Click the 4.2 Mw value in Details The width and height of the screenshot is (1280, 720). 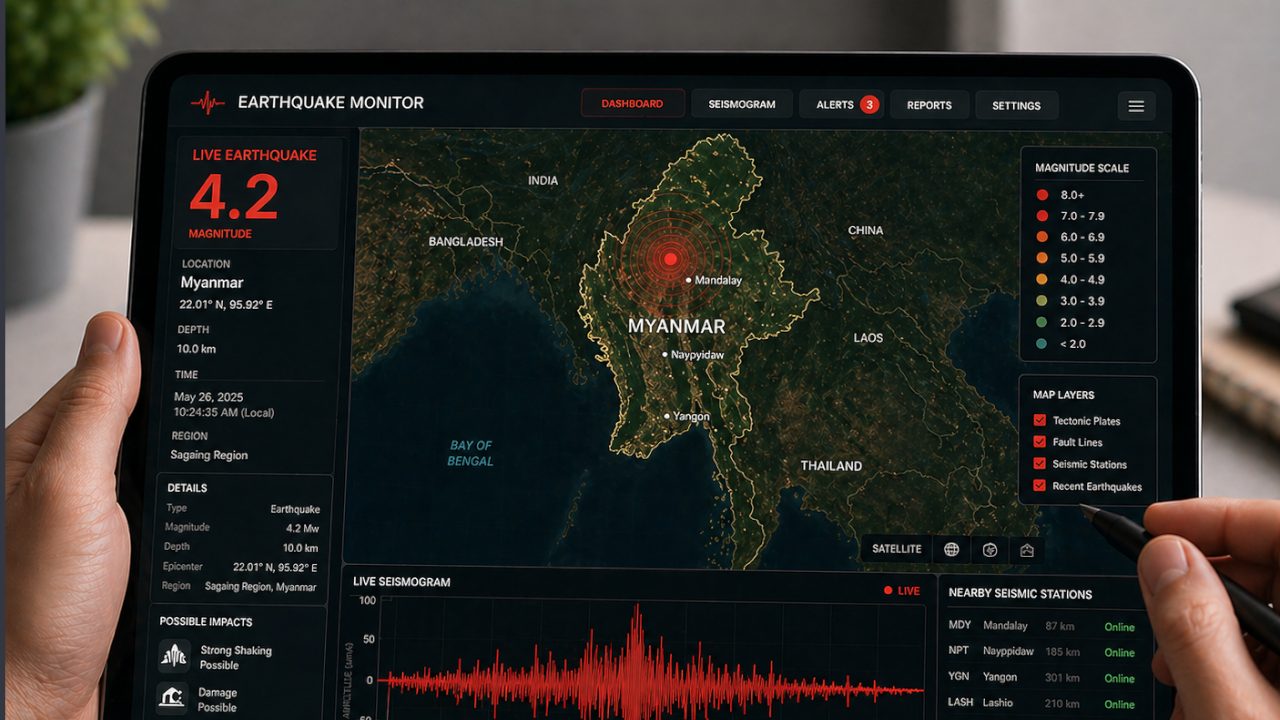(302, 528)
